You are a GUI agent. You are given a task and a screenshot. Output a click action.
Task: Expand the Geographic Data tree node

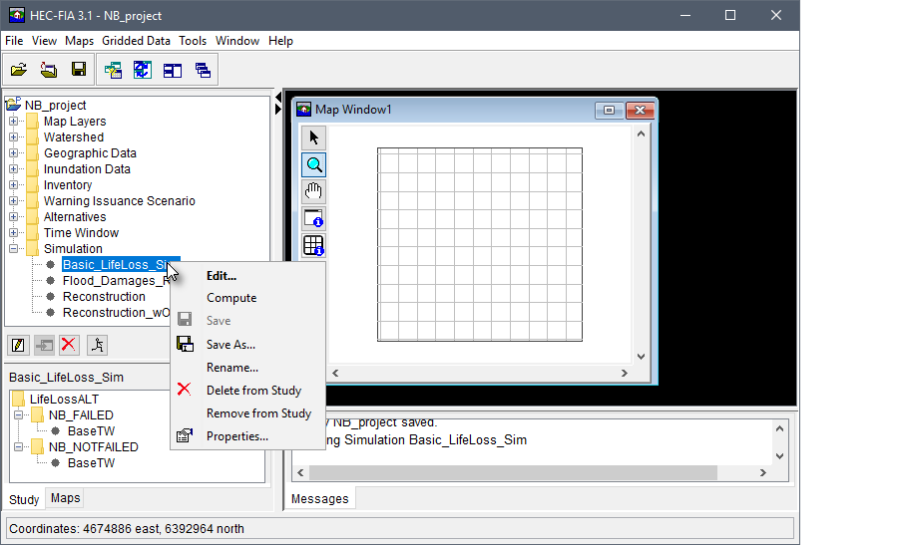point(13,153)
